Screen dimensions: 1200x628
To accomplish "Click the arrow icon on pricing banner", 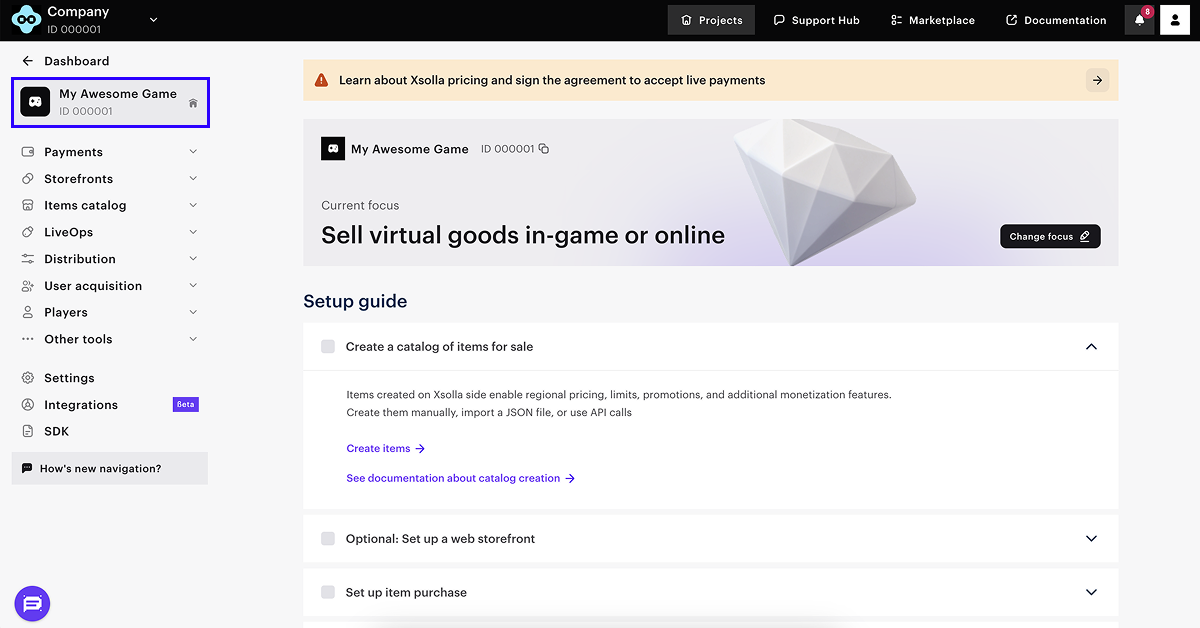I will click(x=1097, y=80).
